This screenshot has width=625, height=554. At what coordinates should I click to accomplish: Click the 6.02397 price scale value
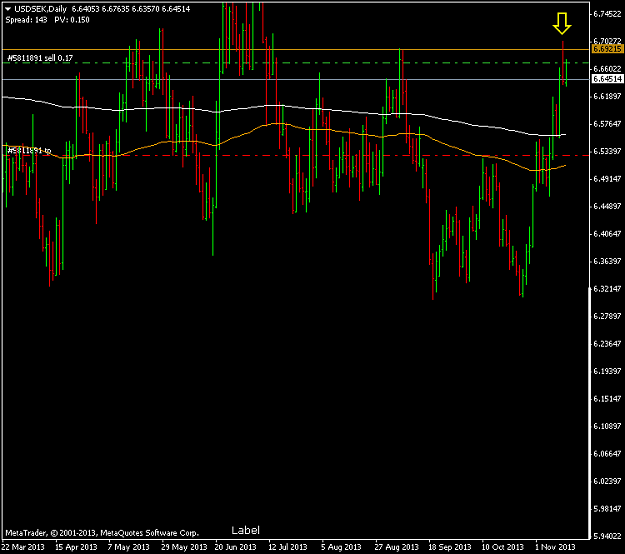[607, 481]
